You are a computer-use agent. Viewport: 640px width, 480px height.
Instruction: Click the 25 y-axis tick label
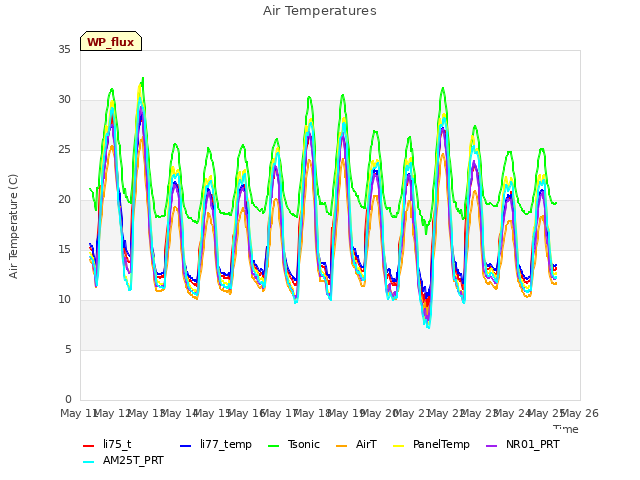coord(64,149)
